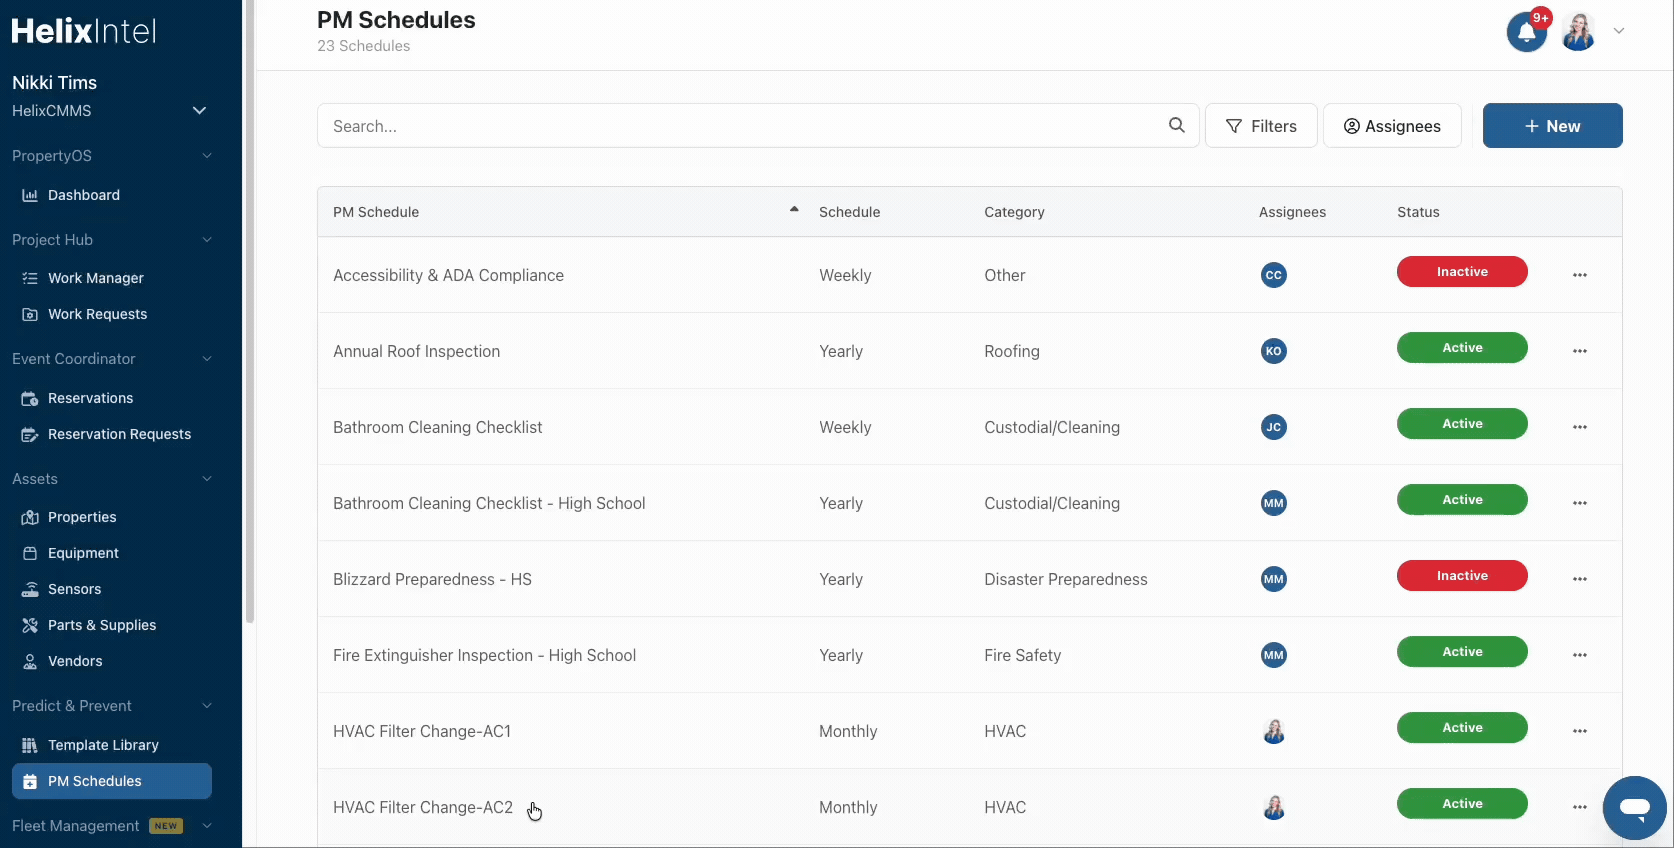
Task: Open more options for Accessibility & ADA Compliance
Action: click(x=1580, y=275)
